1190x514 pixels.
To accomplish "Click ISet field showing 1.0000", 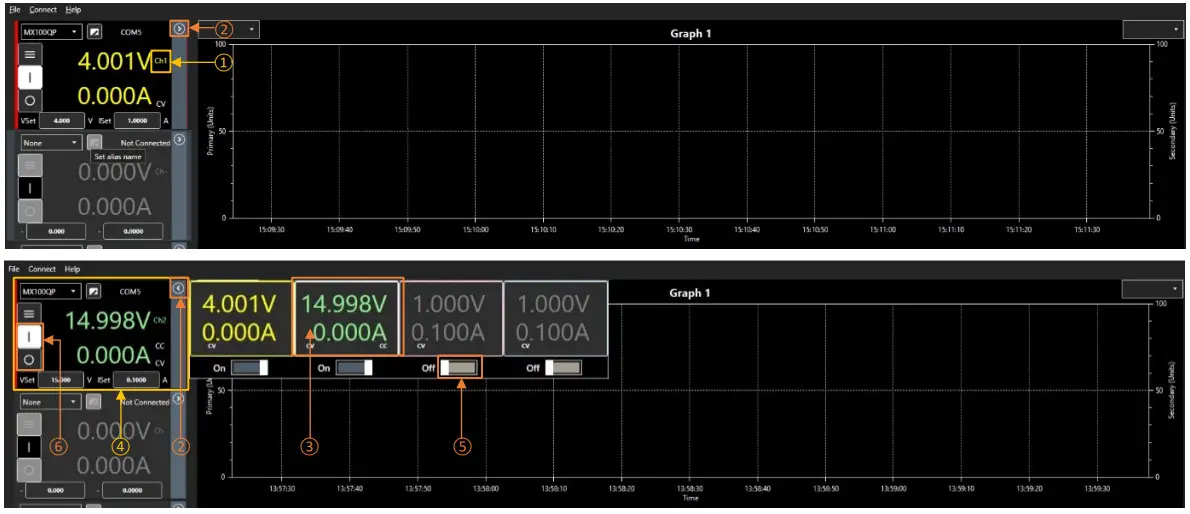I will [x=137, y=120].
